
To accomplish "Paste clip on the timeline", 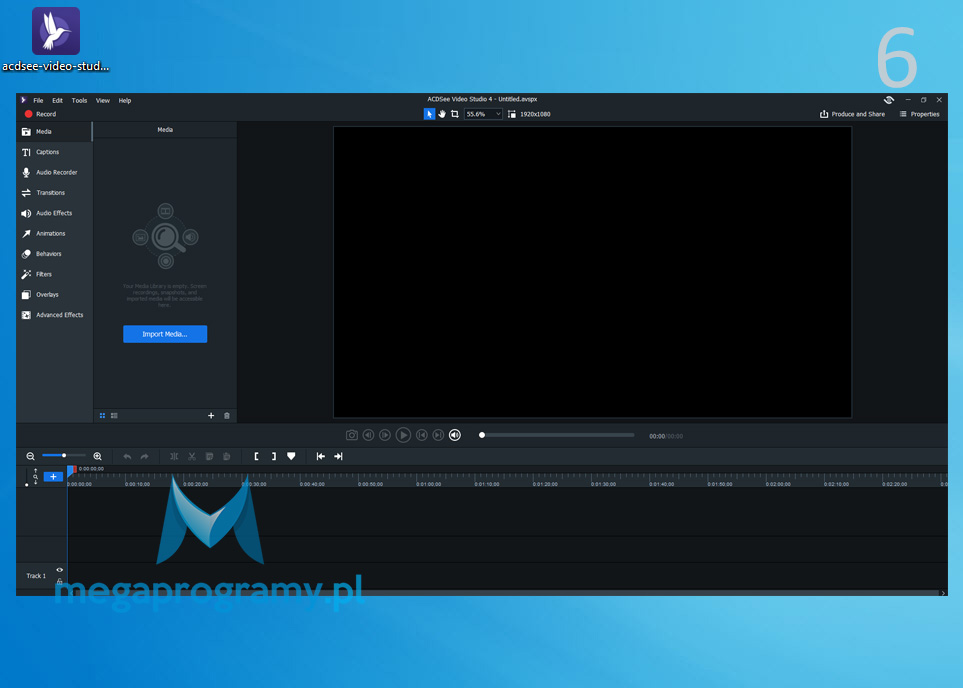I will point(227,456).
